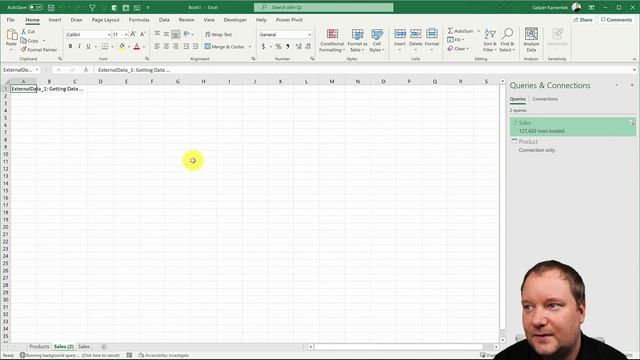Open Format as Table
The width and height of the screenshot is (640, 360).
click(x=357, y=40)
